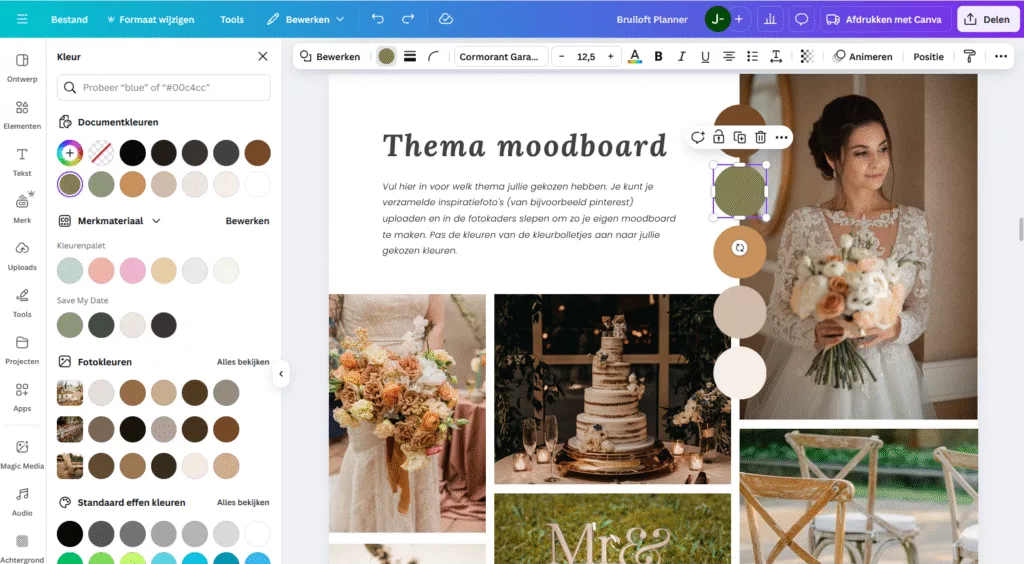Open Elementen sidebar panel
1024x564 pixels.
[22, 114]
